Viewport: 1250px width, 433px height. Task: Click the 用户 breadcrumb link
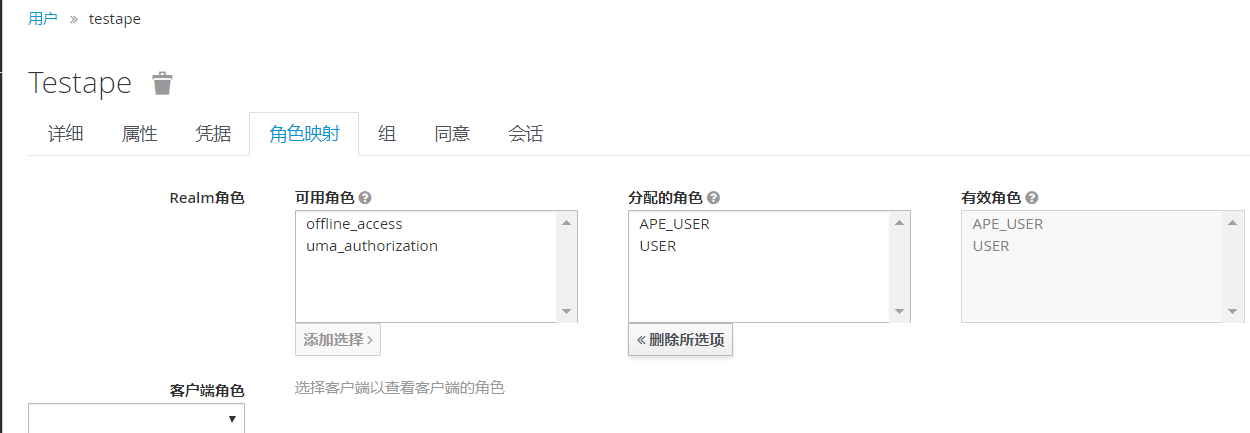(43, 19)
